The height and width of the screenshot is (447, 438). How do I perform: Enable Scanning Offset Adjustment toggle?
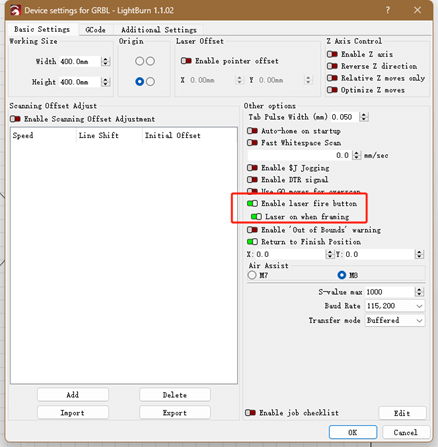point(15,119)
